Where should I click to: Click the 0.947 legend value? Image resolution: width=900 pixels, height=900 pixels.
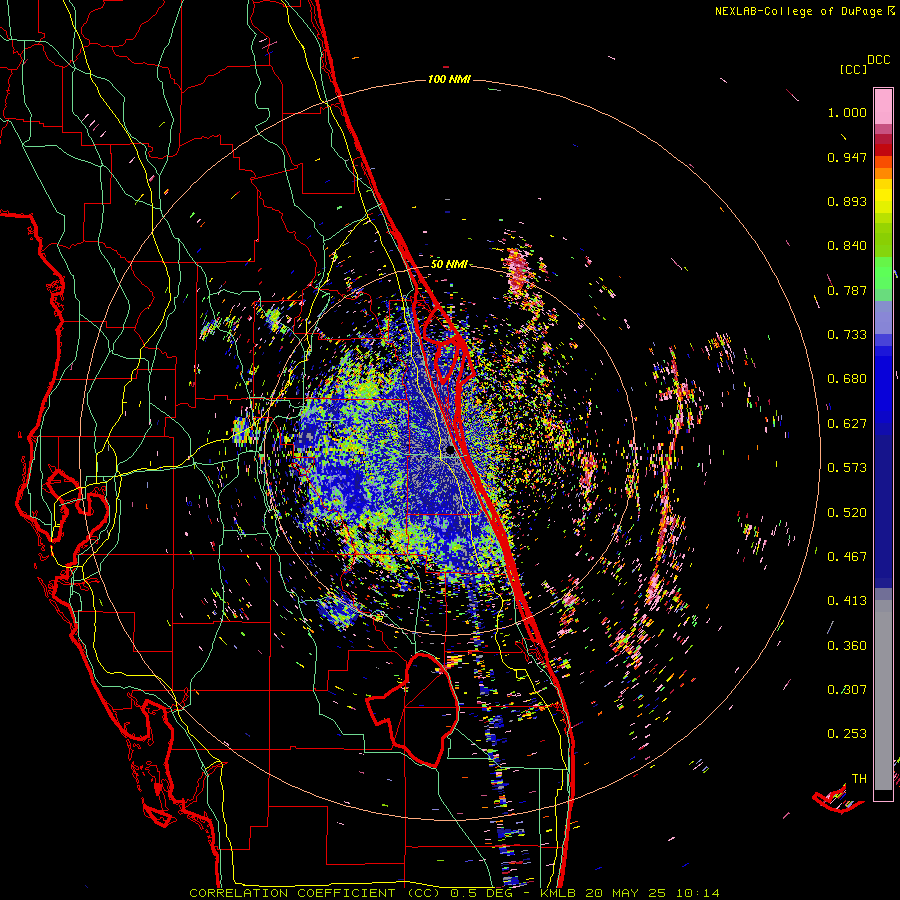click(847, 157)
